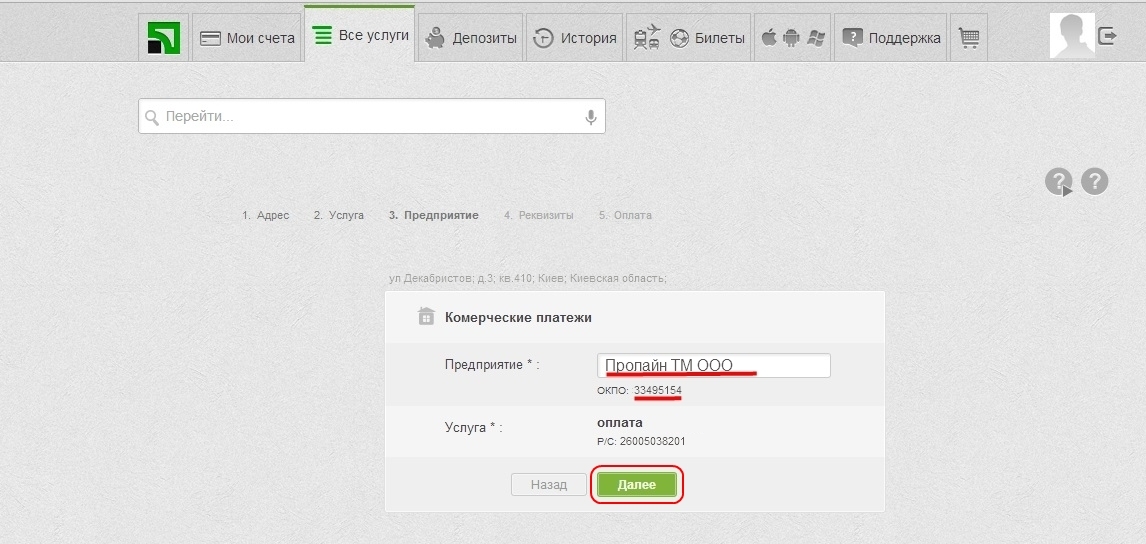Open the Поддержка tab
1146x544 pixels.
(890, 38)
